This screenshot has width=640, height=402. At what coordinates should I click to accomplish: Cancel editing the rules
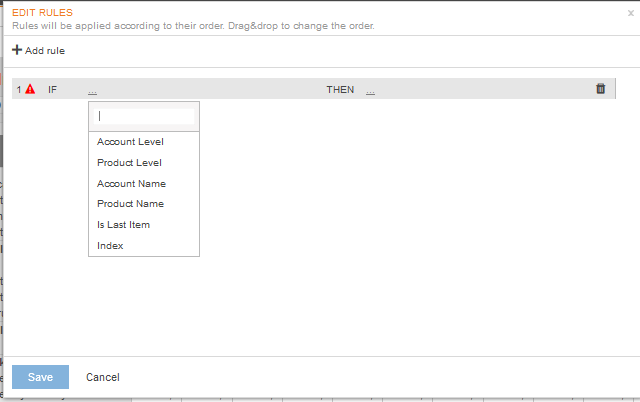103,377
